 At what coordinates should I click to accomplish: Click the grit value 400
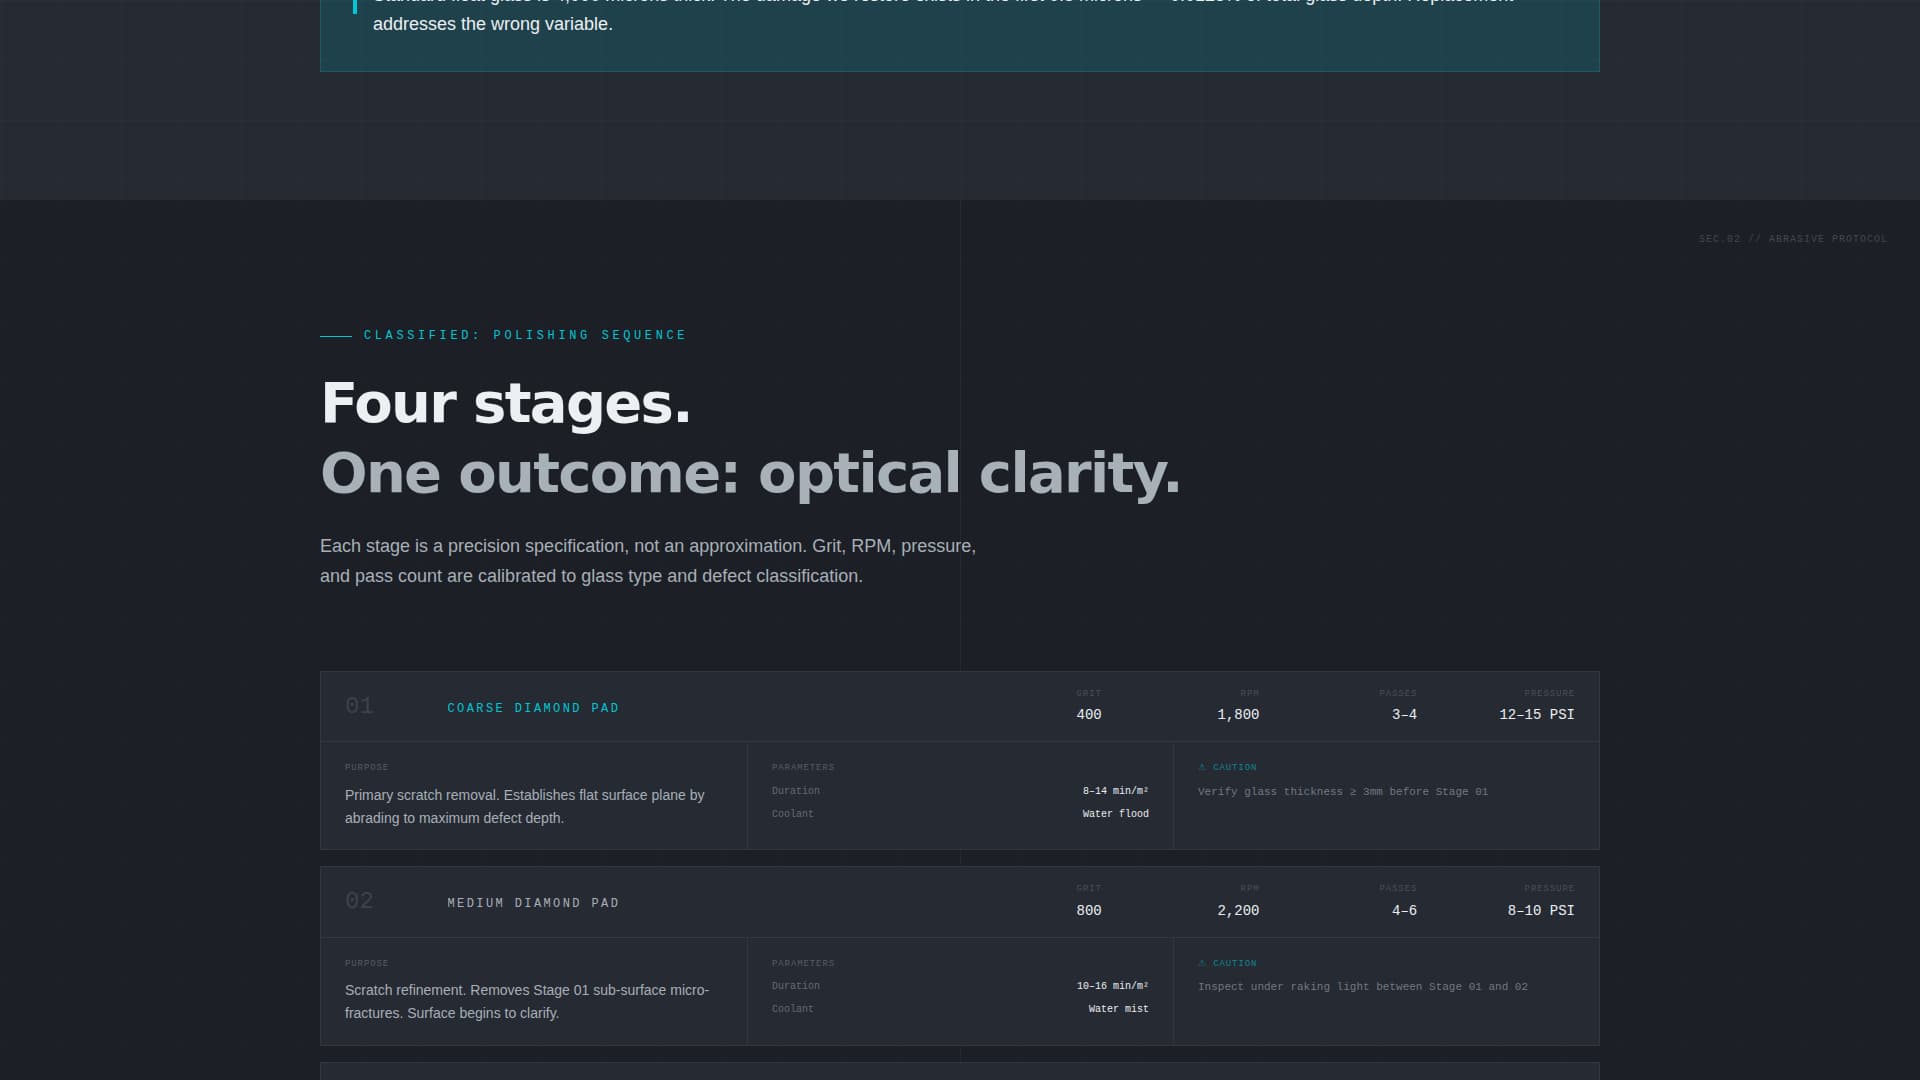click(x=1089, y=715)
